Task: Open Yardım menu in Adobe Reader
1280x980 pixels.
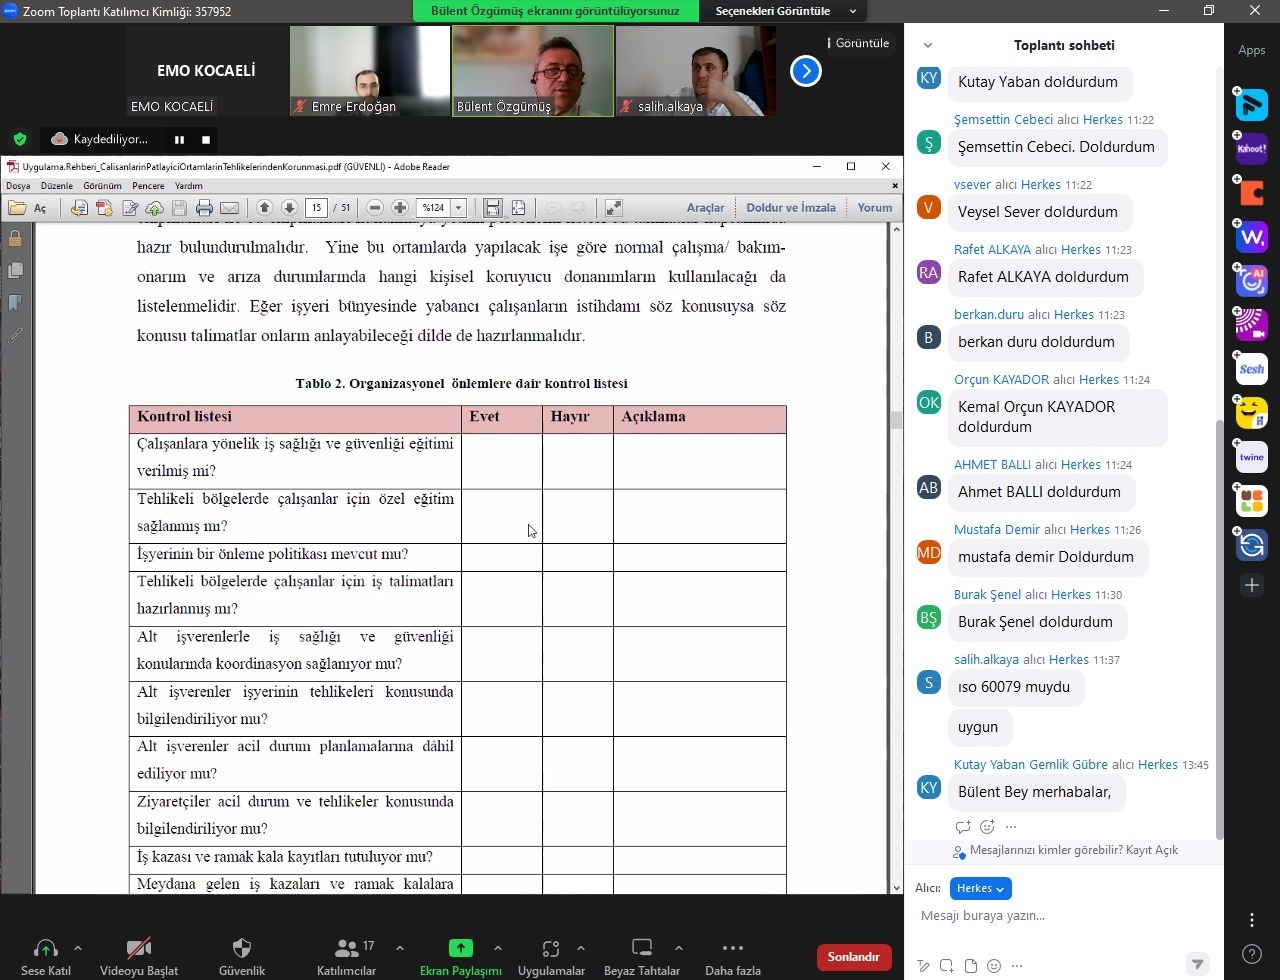Action: [189, 186]
